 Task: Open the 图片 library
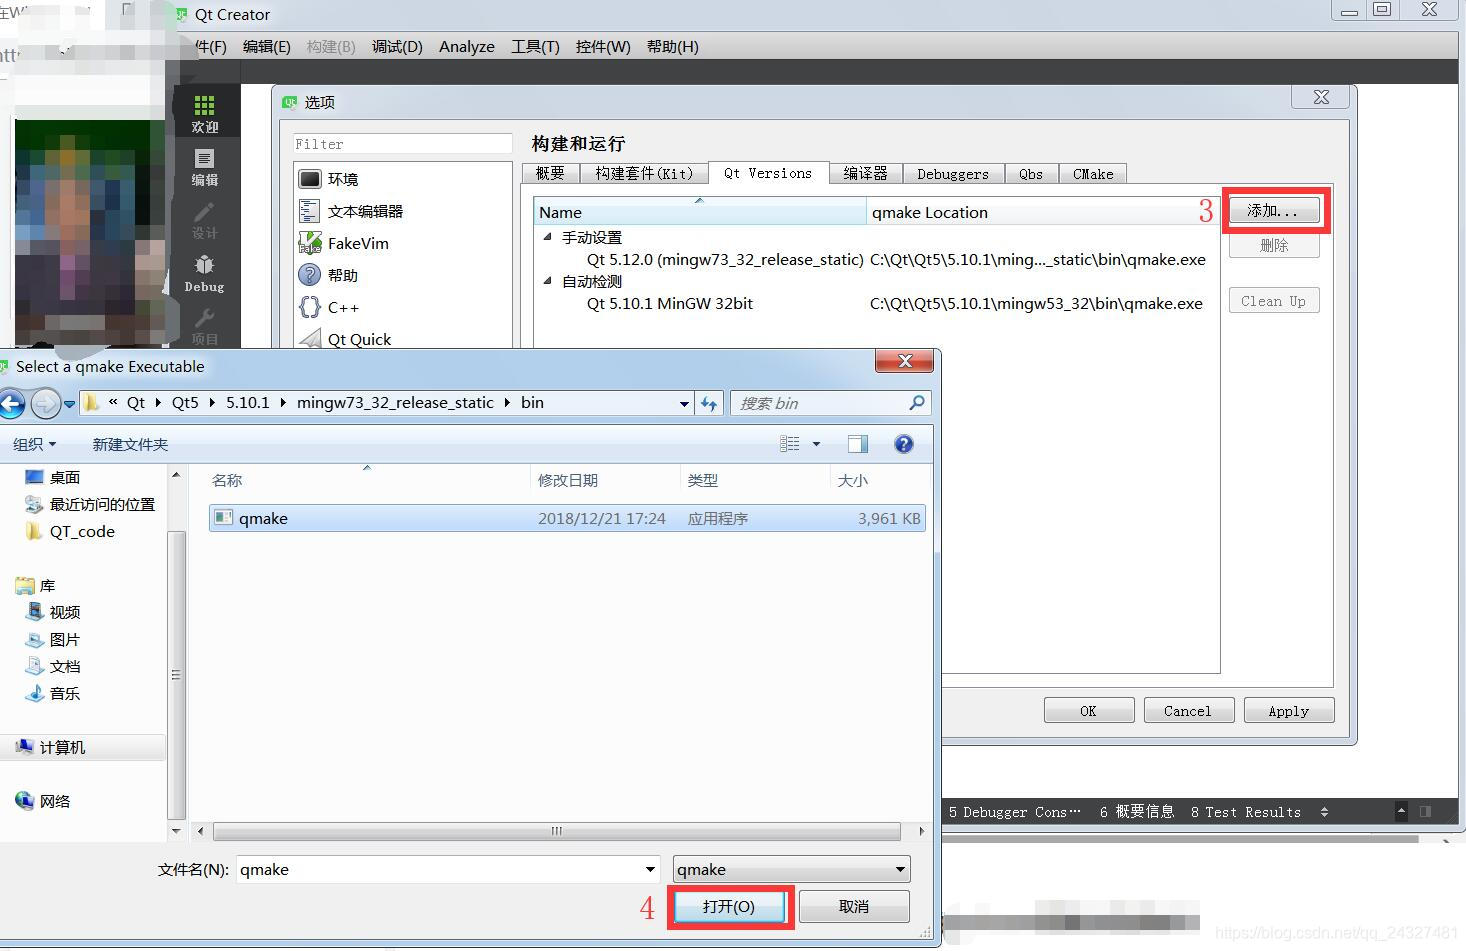tap(53, 639)
